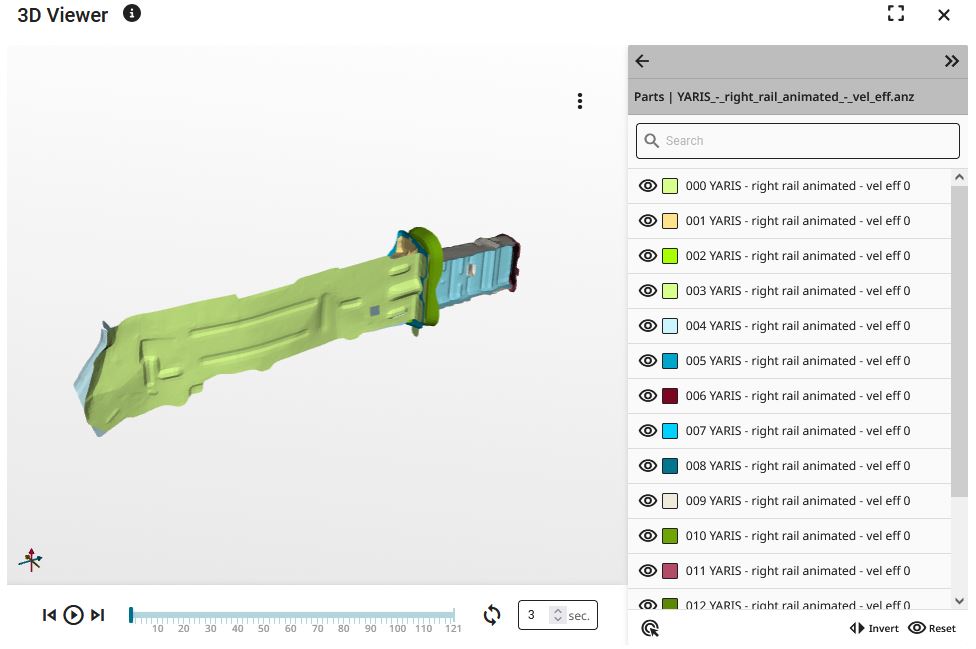Select the 003 YARIS part entry
976x649 pixels.
click(789, 291)
